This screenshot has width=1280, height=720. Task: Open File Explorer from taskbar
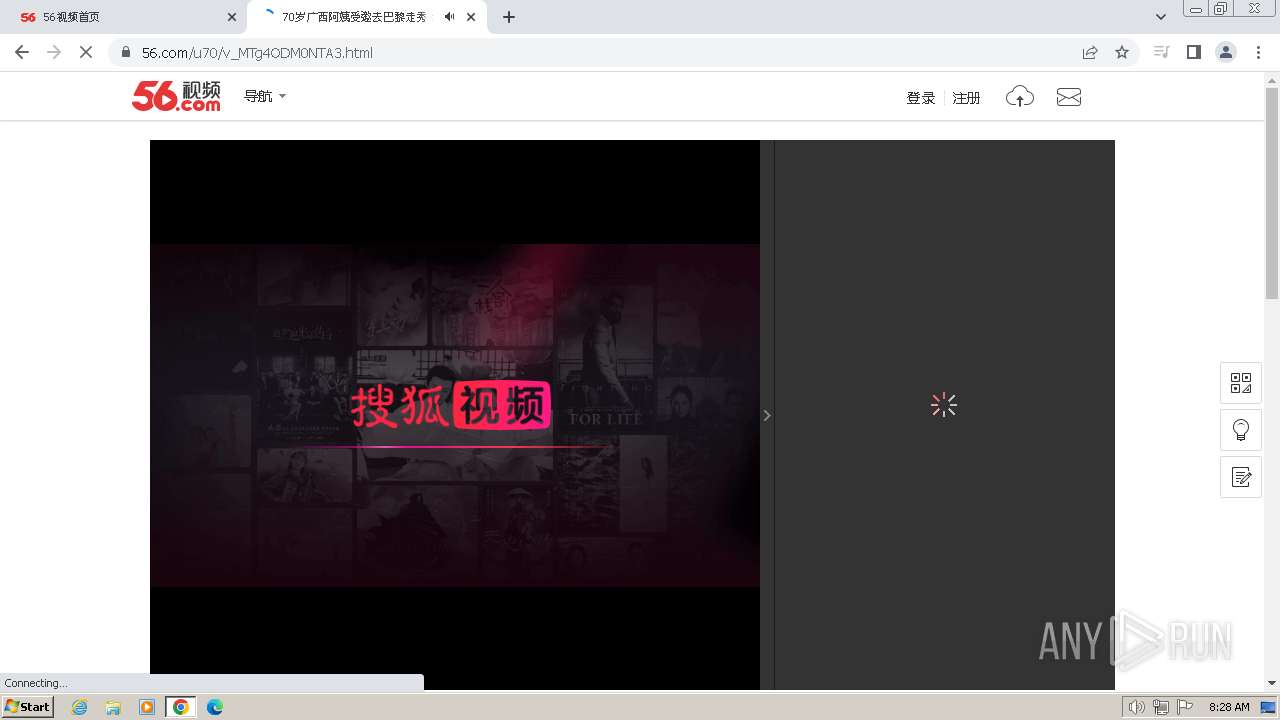coord(113,707)
